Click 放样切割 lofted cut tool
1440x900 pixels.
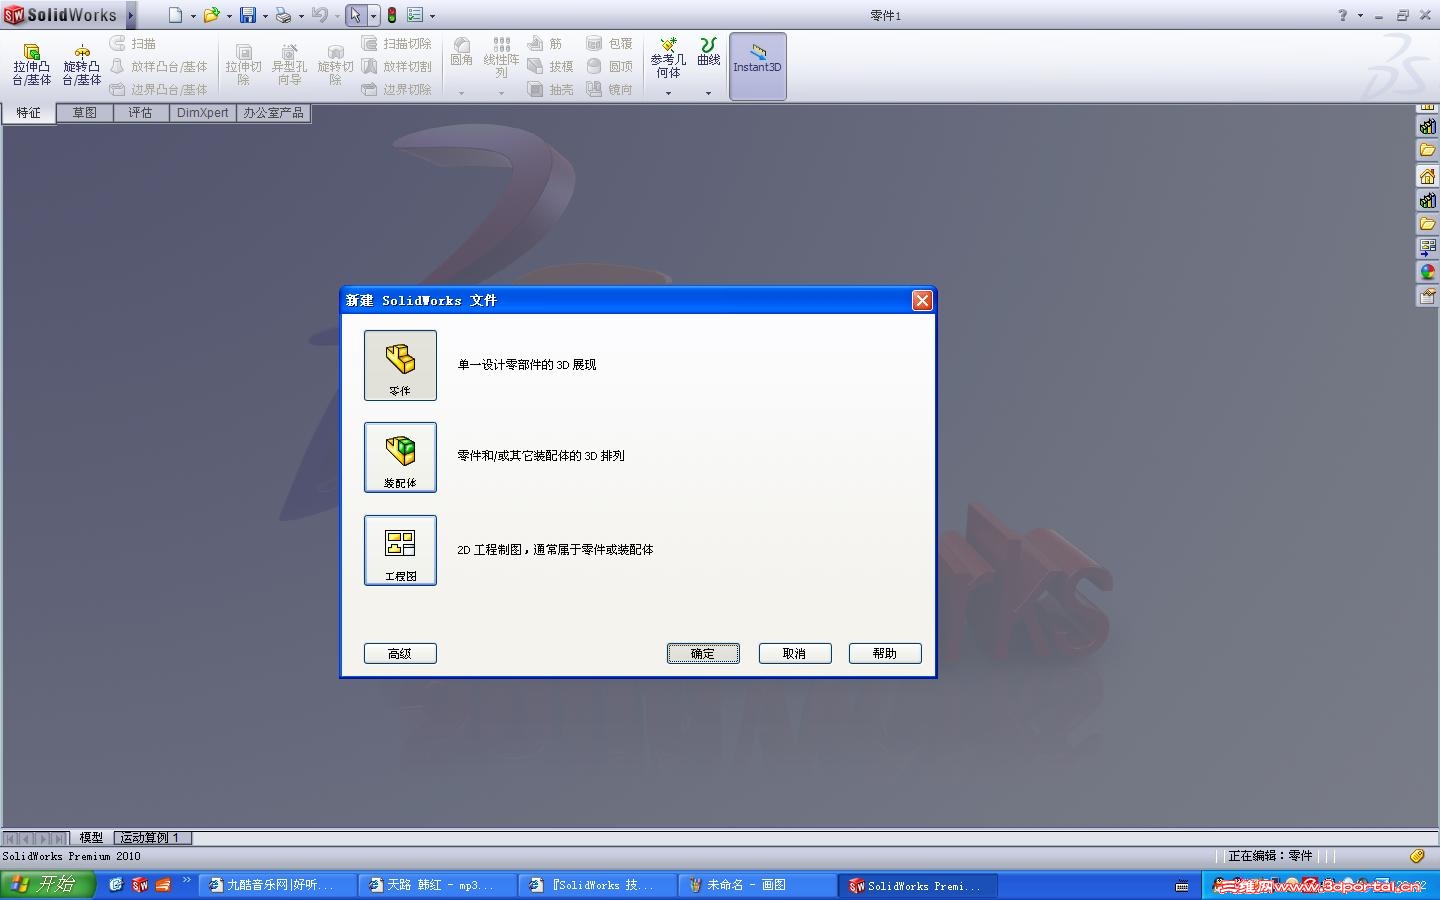click(x=396, y=67)
